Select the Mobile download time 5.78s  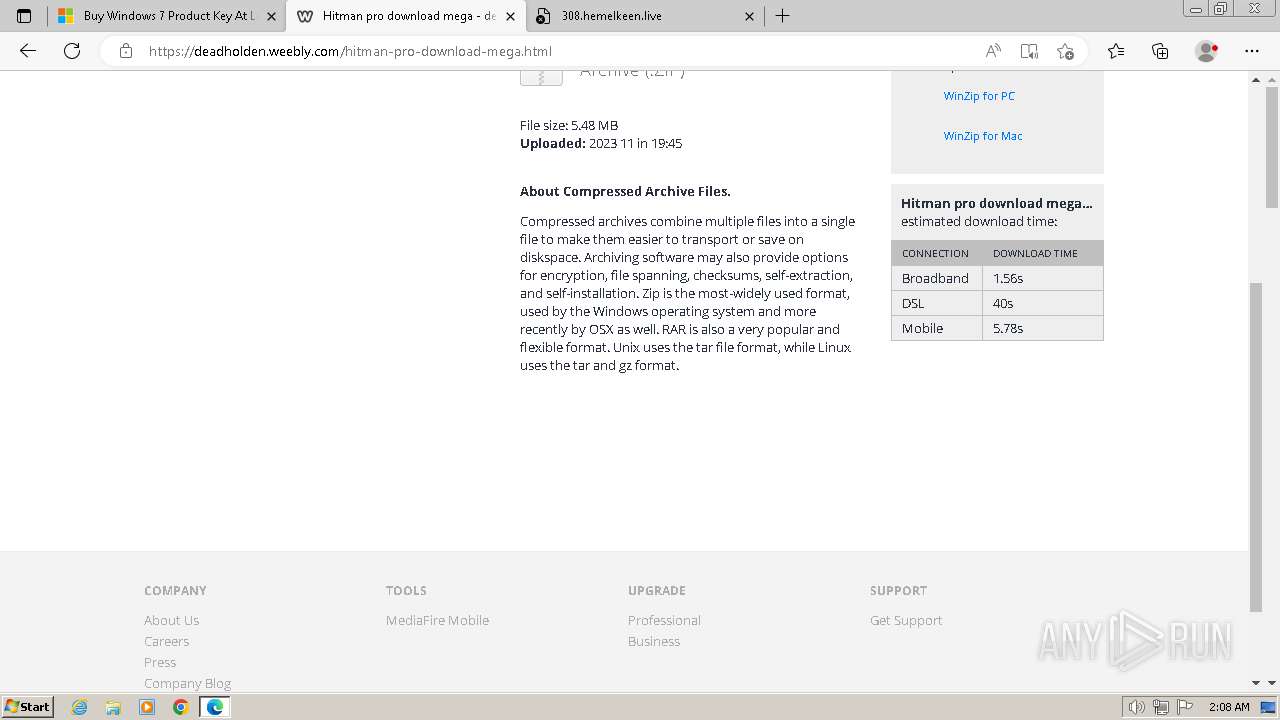pos(1008,328)
